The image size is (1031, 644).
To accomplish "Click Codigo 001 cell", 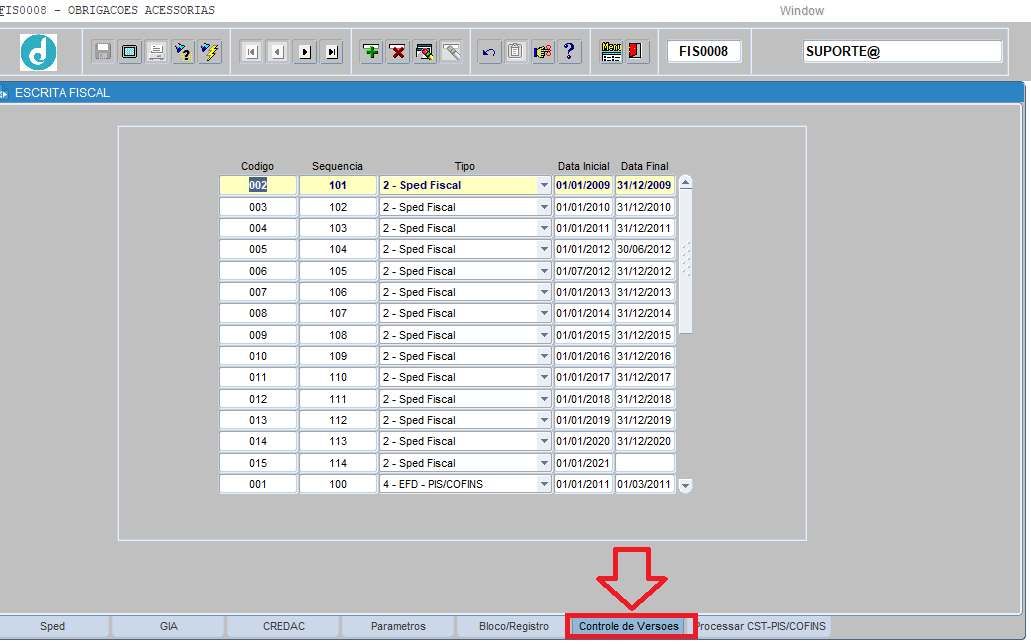I will coord(258,484).
